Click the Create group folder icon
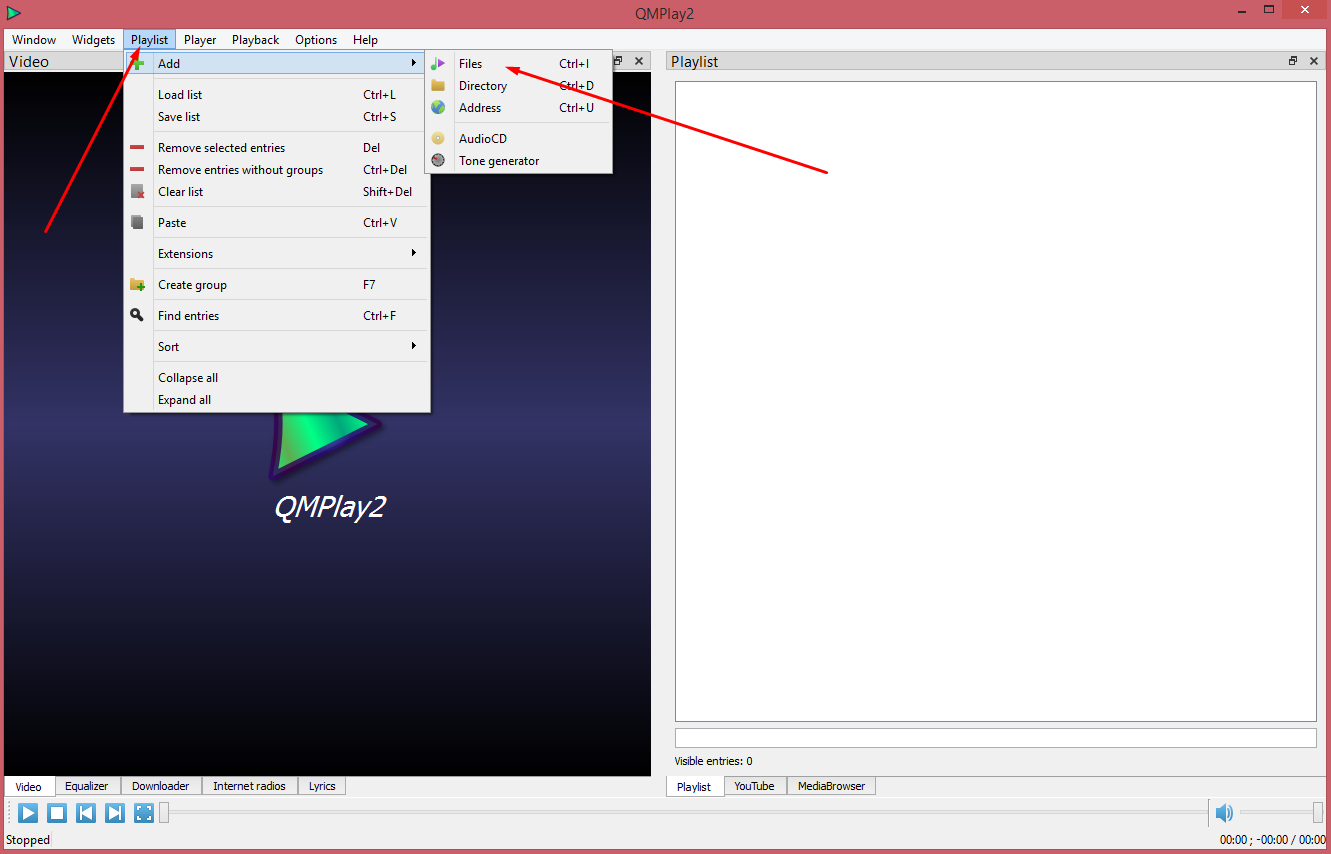The height and width of the screenshot is (854, 1331). coord(138,285)
